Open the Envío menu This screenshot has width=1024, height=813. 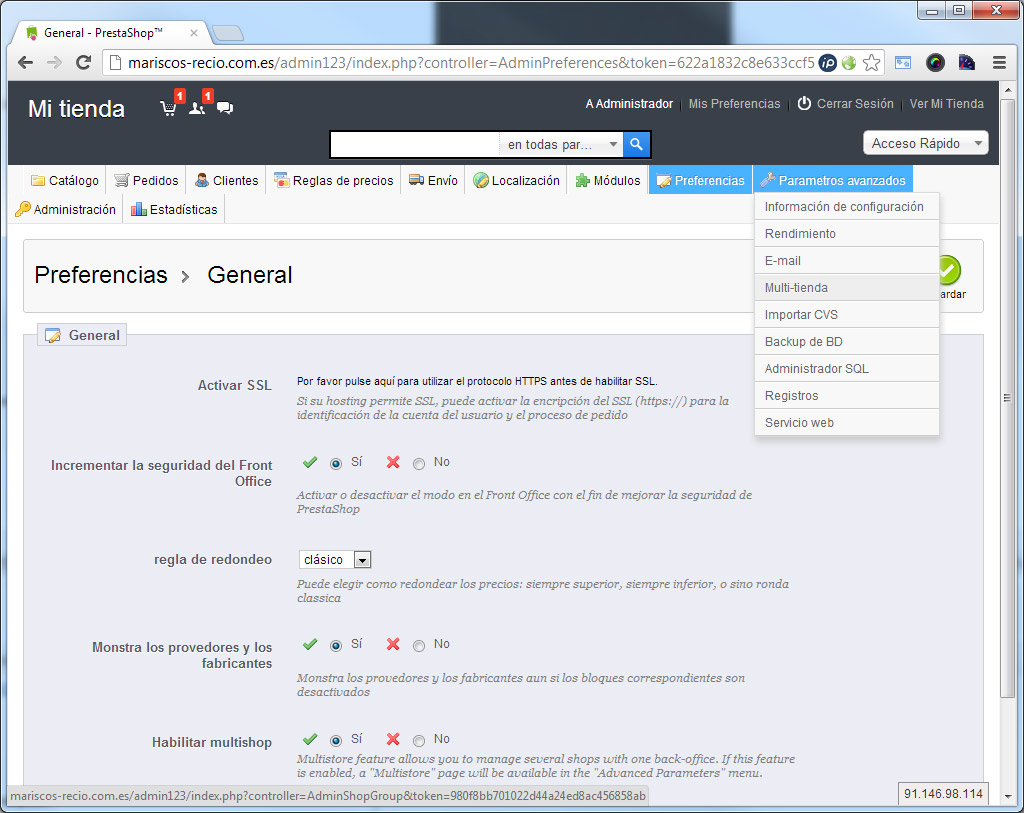point(433,180)
